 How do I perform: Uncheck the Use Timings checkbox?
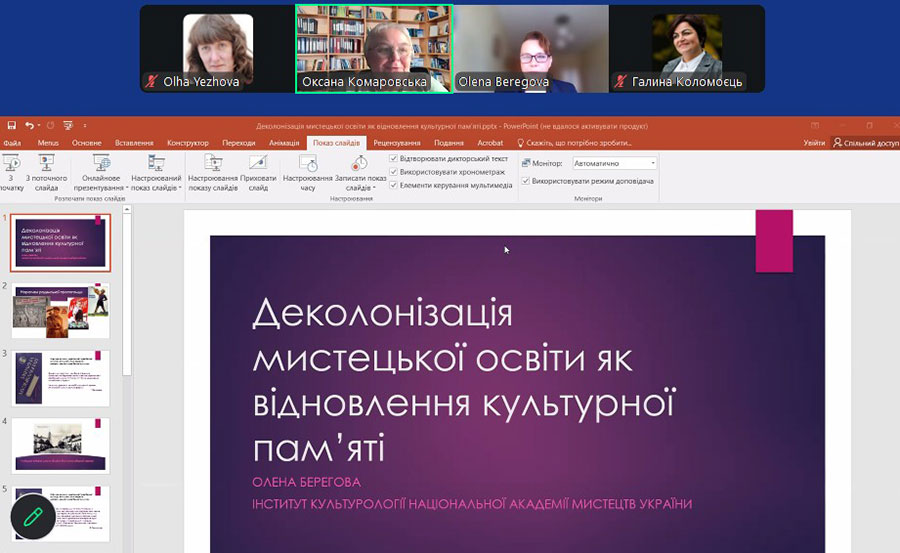pyautogui.click(x=394, y=172)
